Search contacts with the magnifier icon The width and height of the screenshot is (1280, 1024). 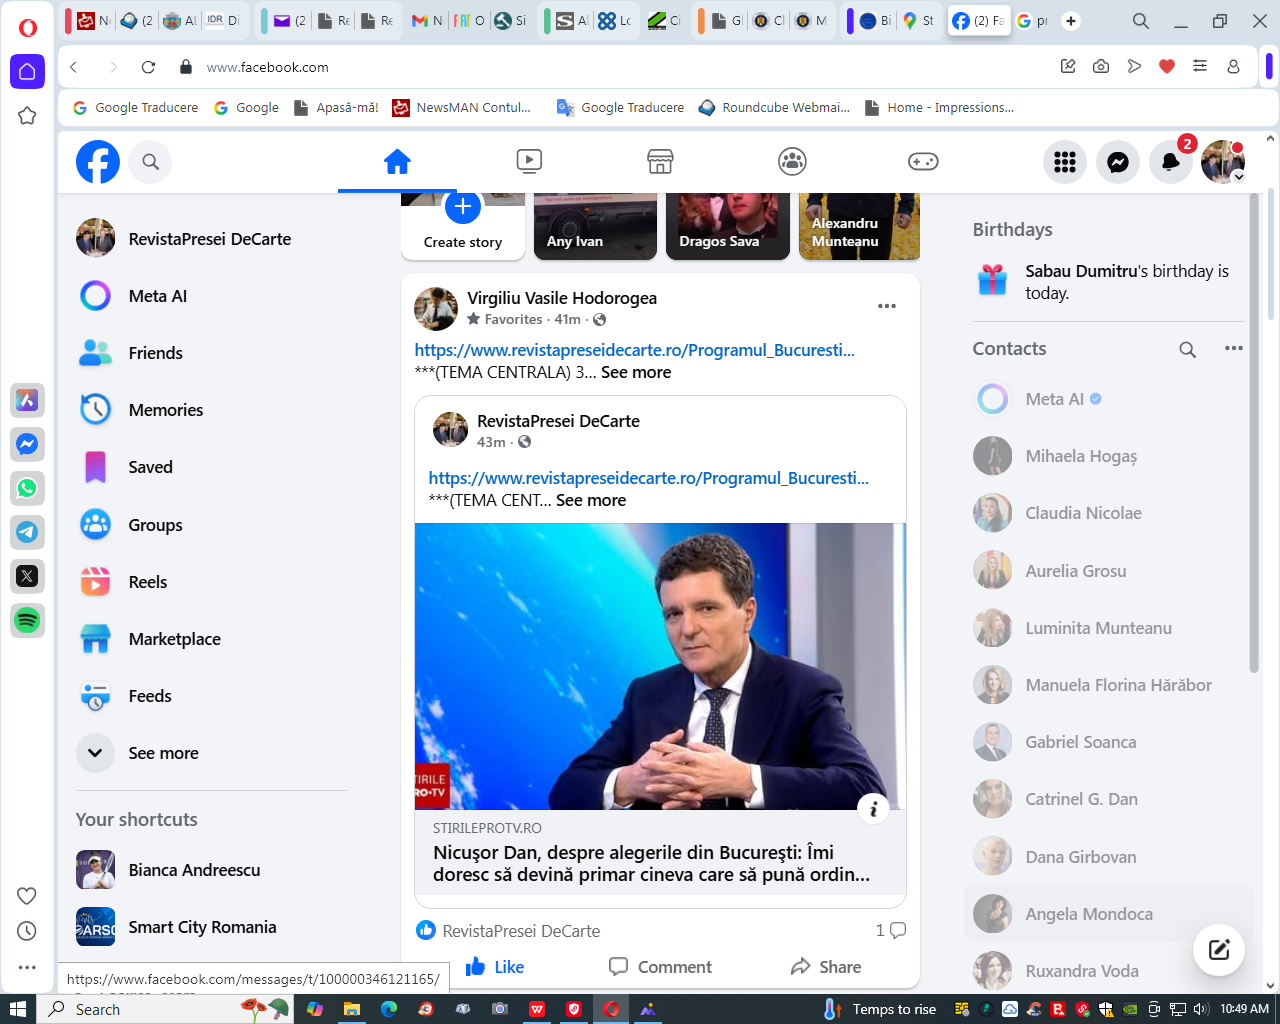(x=1187, y=349)
